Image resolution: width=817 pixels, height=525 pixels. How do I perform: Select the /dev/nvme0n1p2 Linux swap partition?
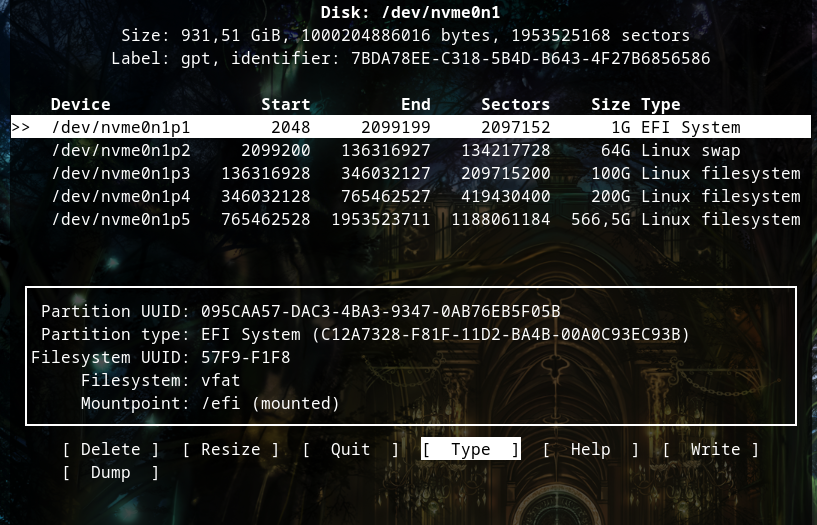(x=120, y=151)
